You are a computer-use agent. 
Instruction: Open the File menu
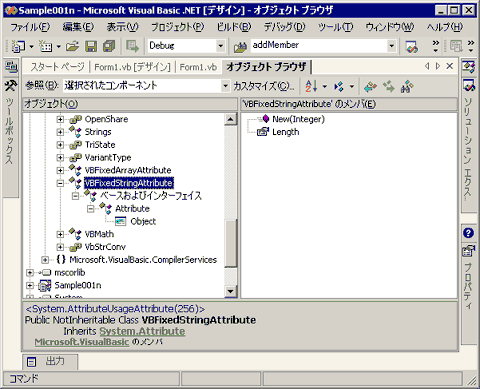(x=30, y=27)
